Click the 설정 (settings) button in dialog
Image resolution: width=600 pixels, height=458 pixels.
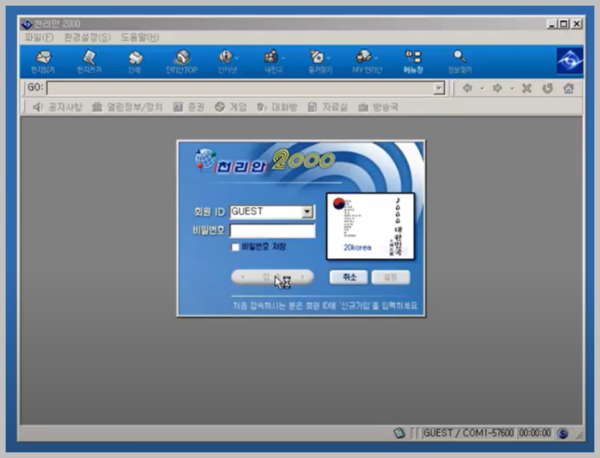tap(391, 277)
